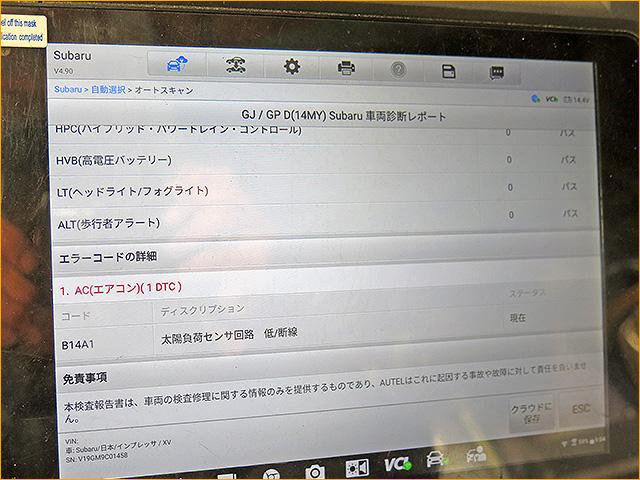
Task: Save report with the floppy disk icon
Action: click(x=448, y=71)
